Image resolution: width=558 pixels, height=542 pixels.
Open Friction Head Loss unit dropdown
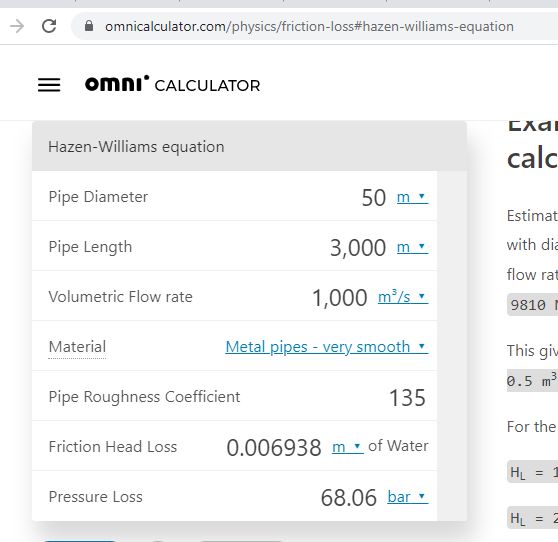[x=347, y=447]
